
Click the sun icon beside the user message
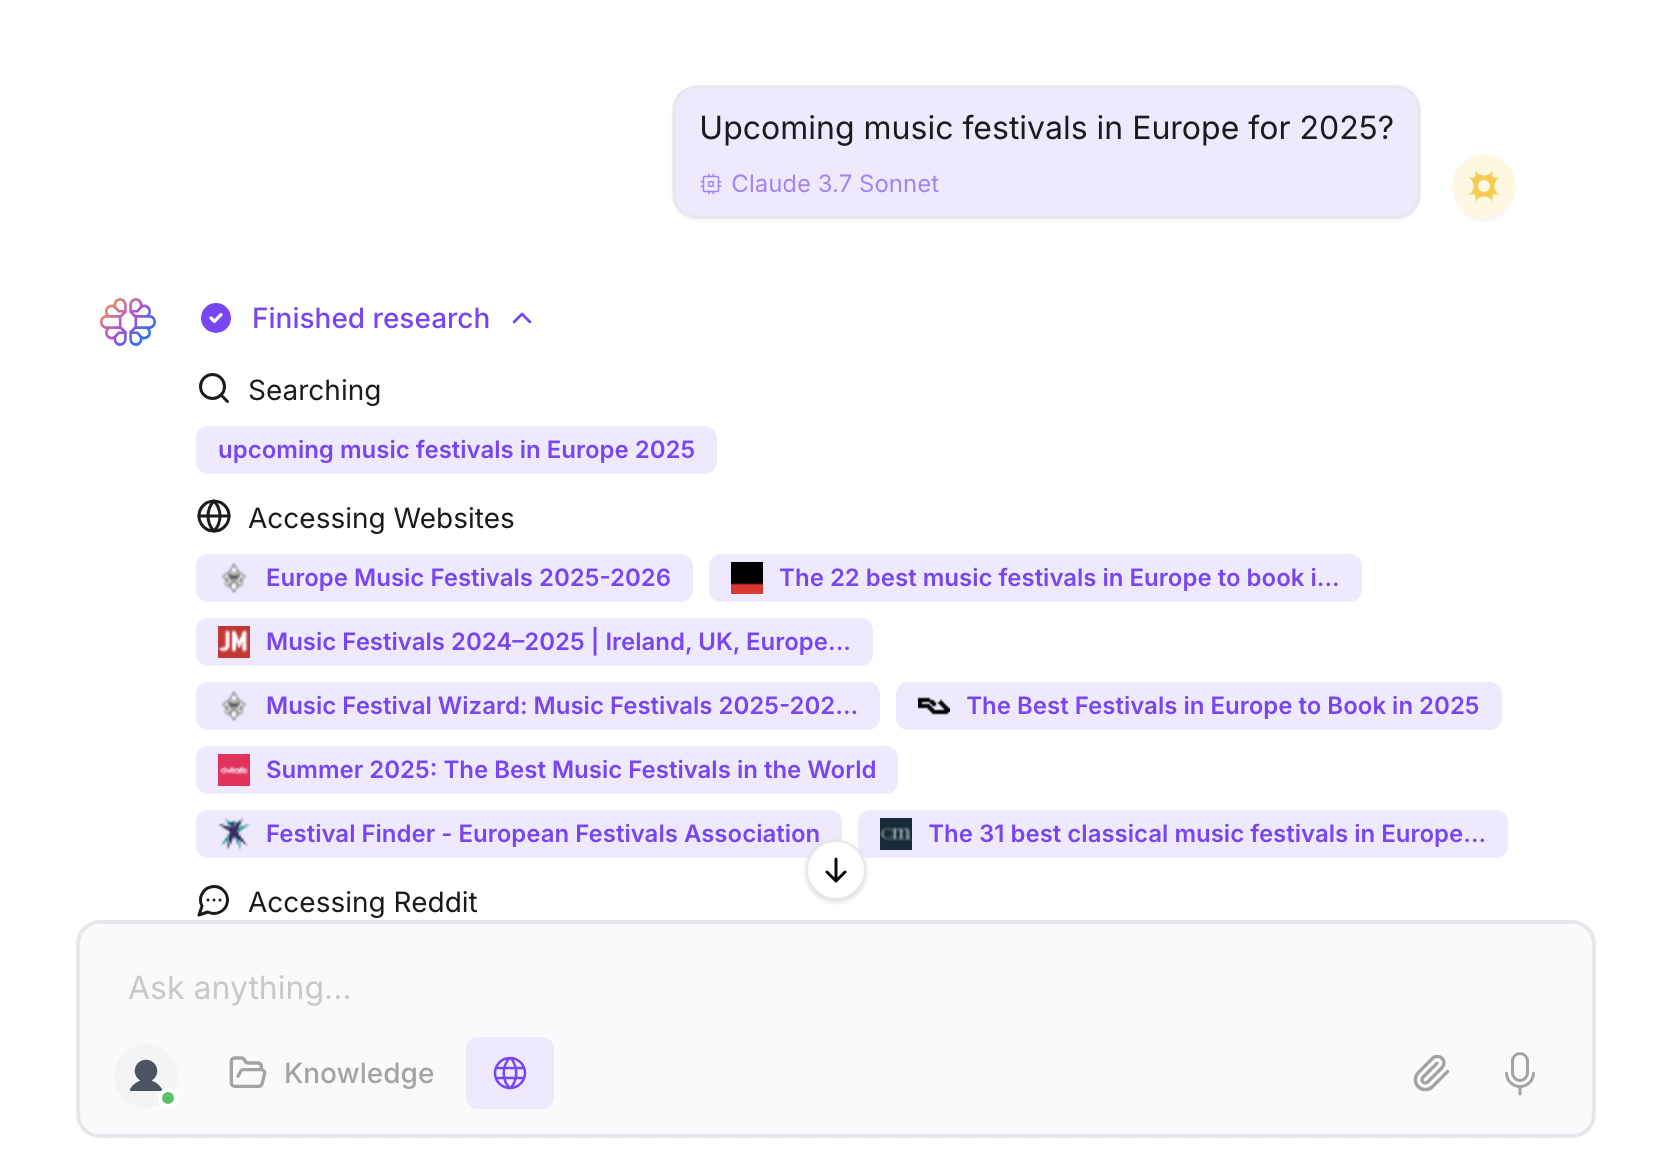click(x=1483, y=186)
